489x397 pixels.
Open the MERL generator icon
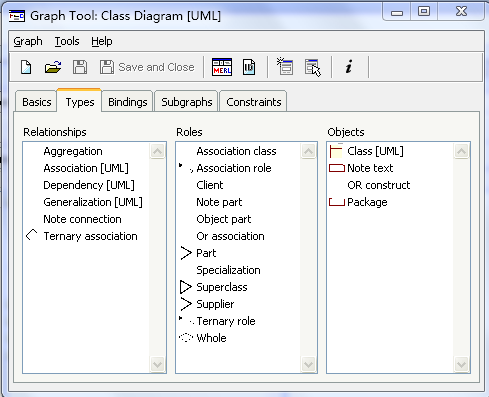[x=222, y=67]
